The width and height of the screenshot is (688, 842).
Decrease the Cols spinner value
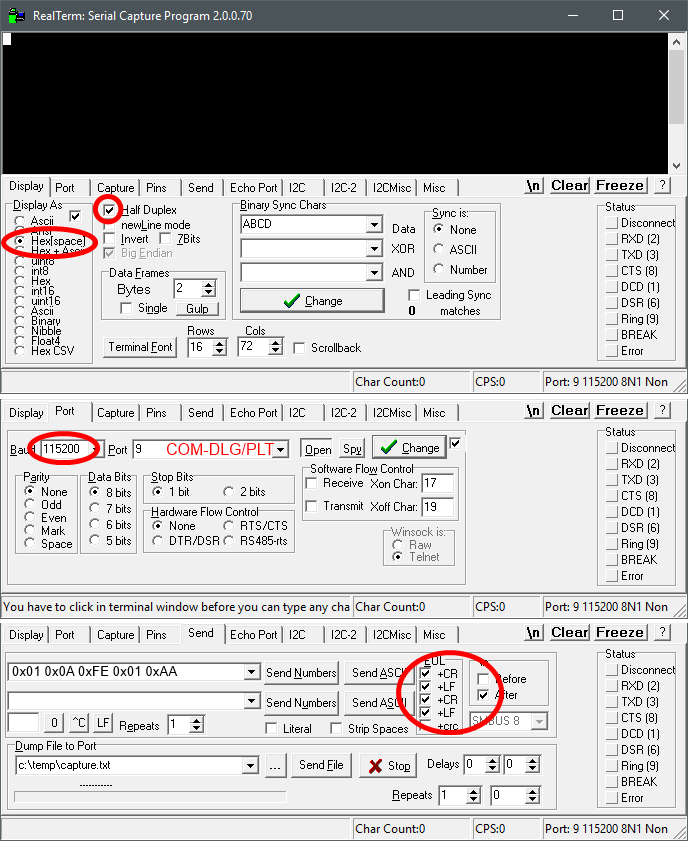coord(276,352)
